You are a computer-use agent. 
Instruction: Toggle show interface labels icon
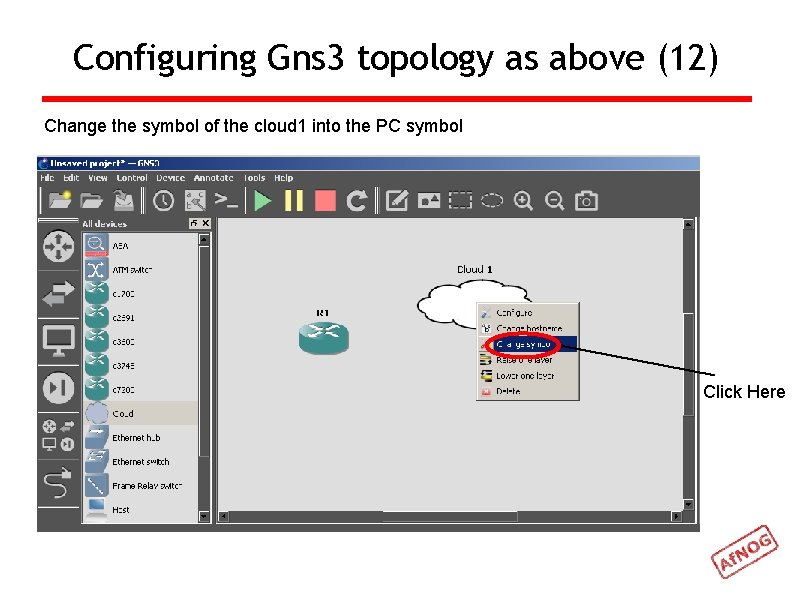195,201
